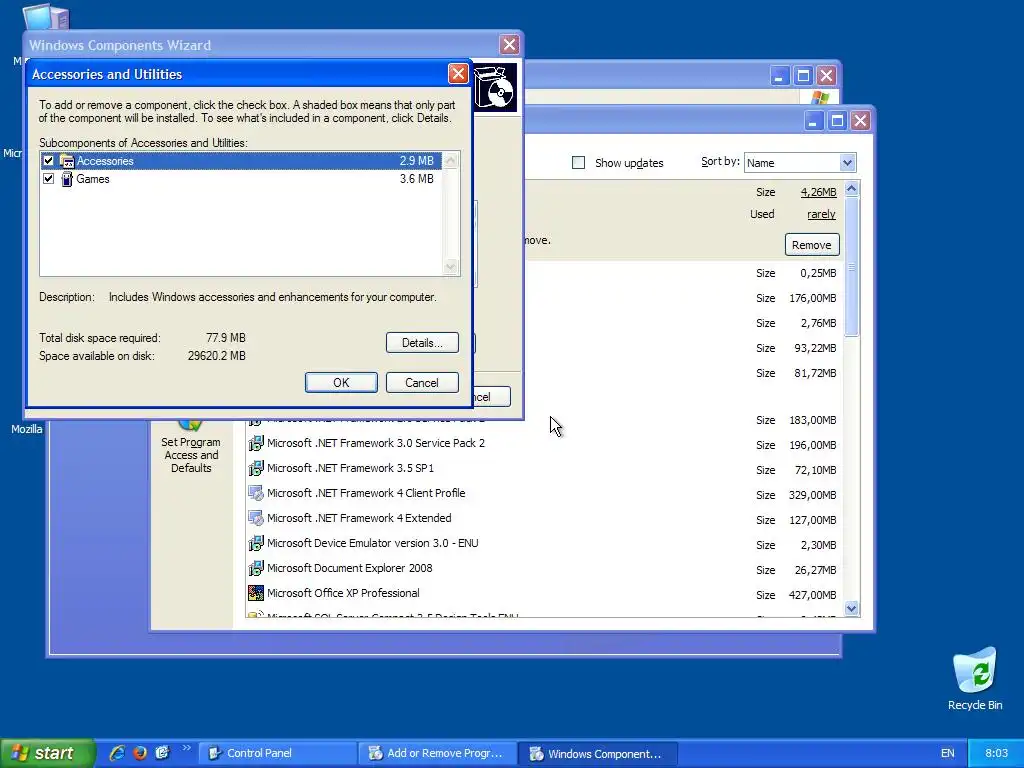Close the Add or Remove Programs window
This screenshot has width=1024, height=768.
point(861,121)
